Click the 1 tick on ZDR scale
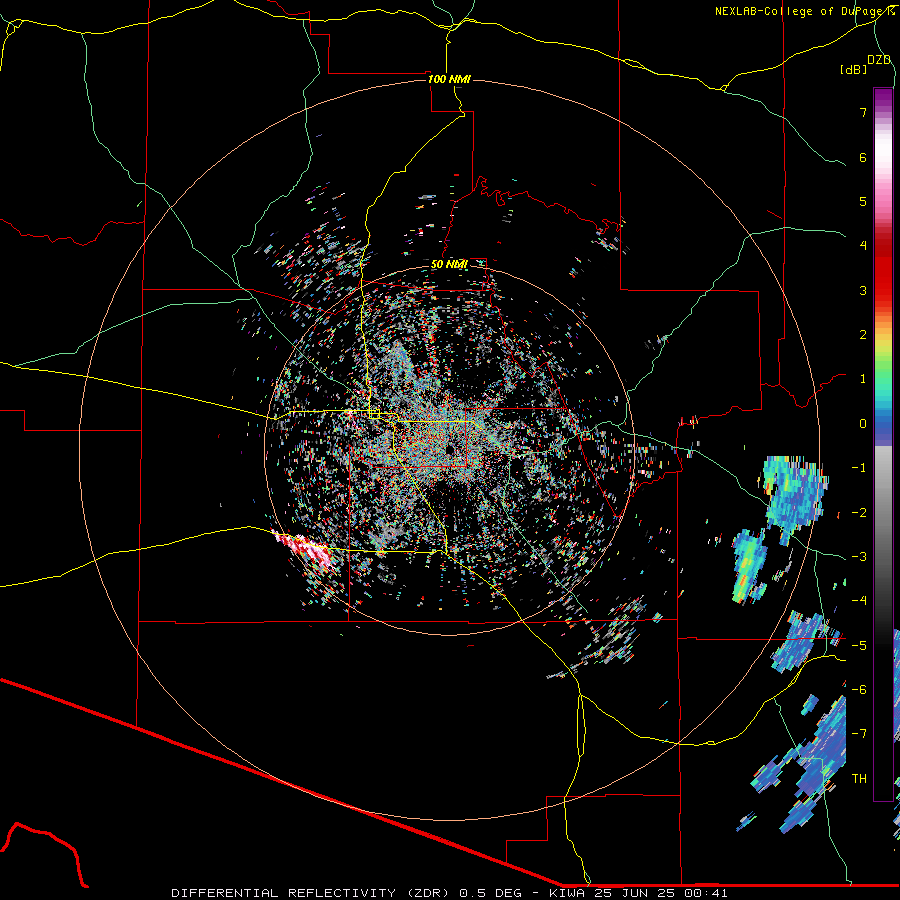The width and height of the screenshot is (900, 900). point(863,379)
